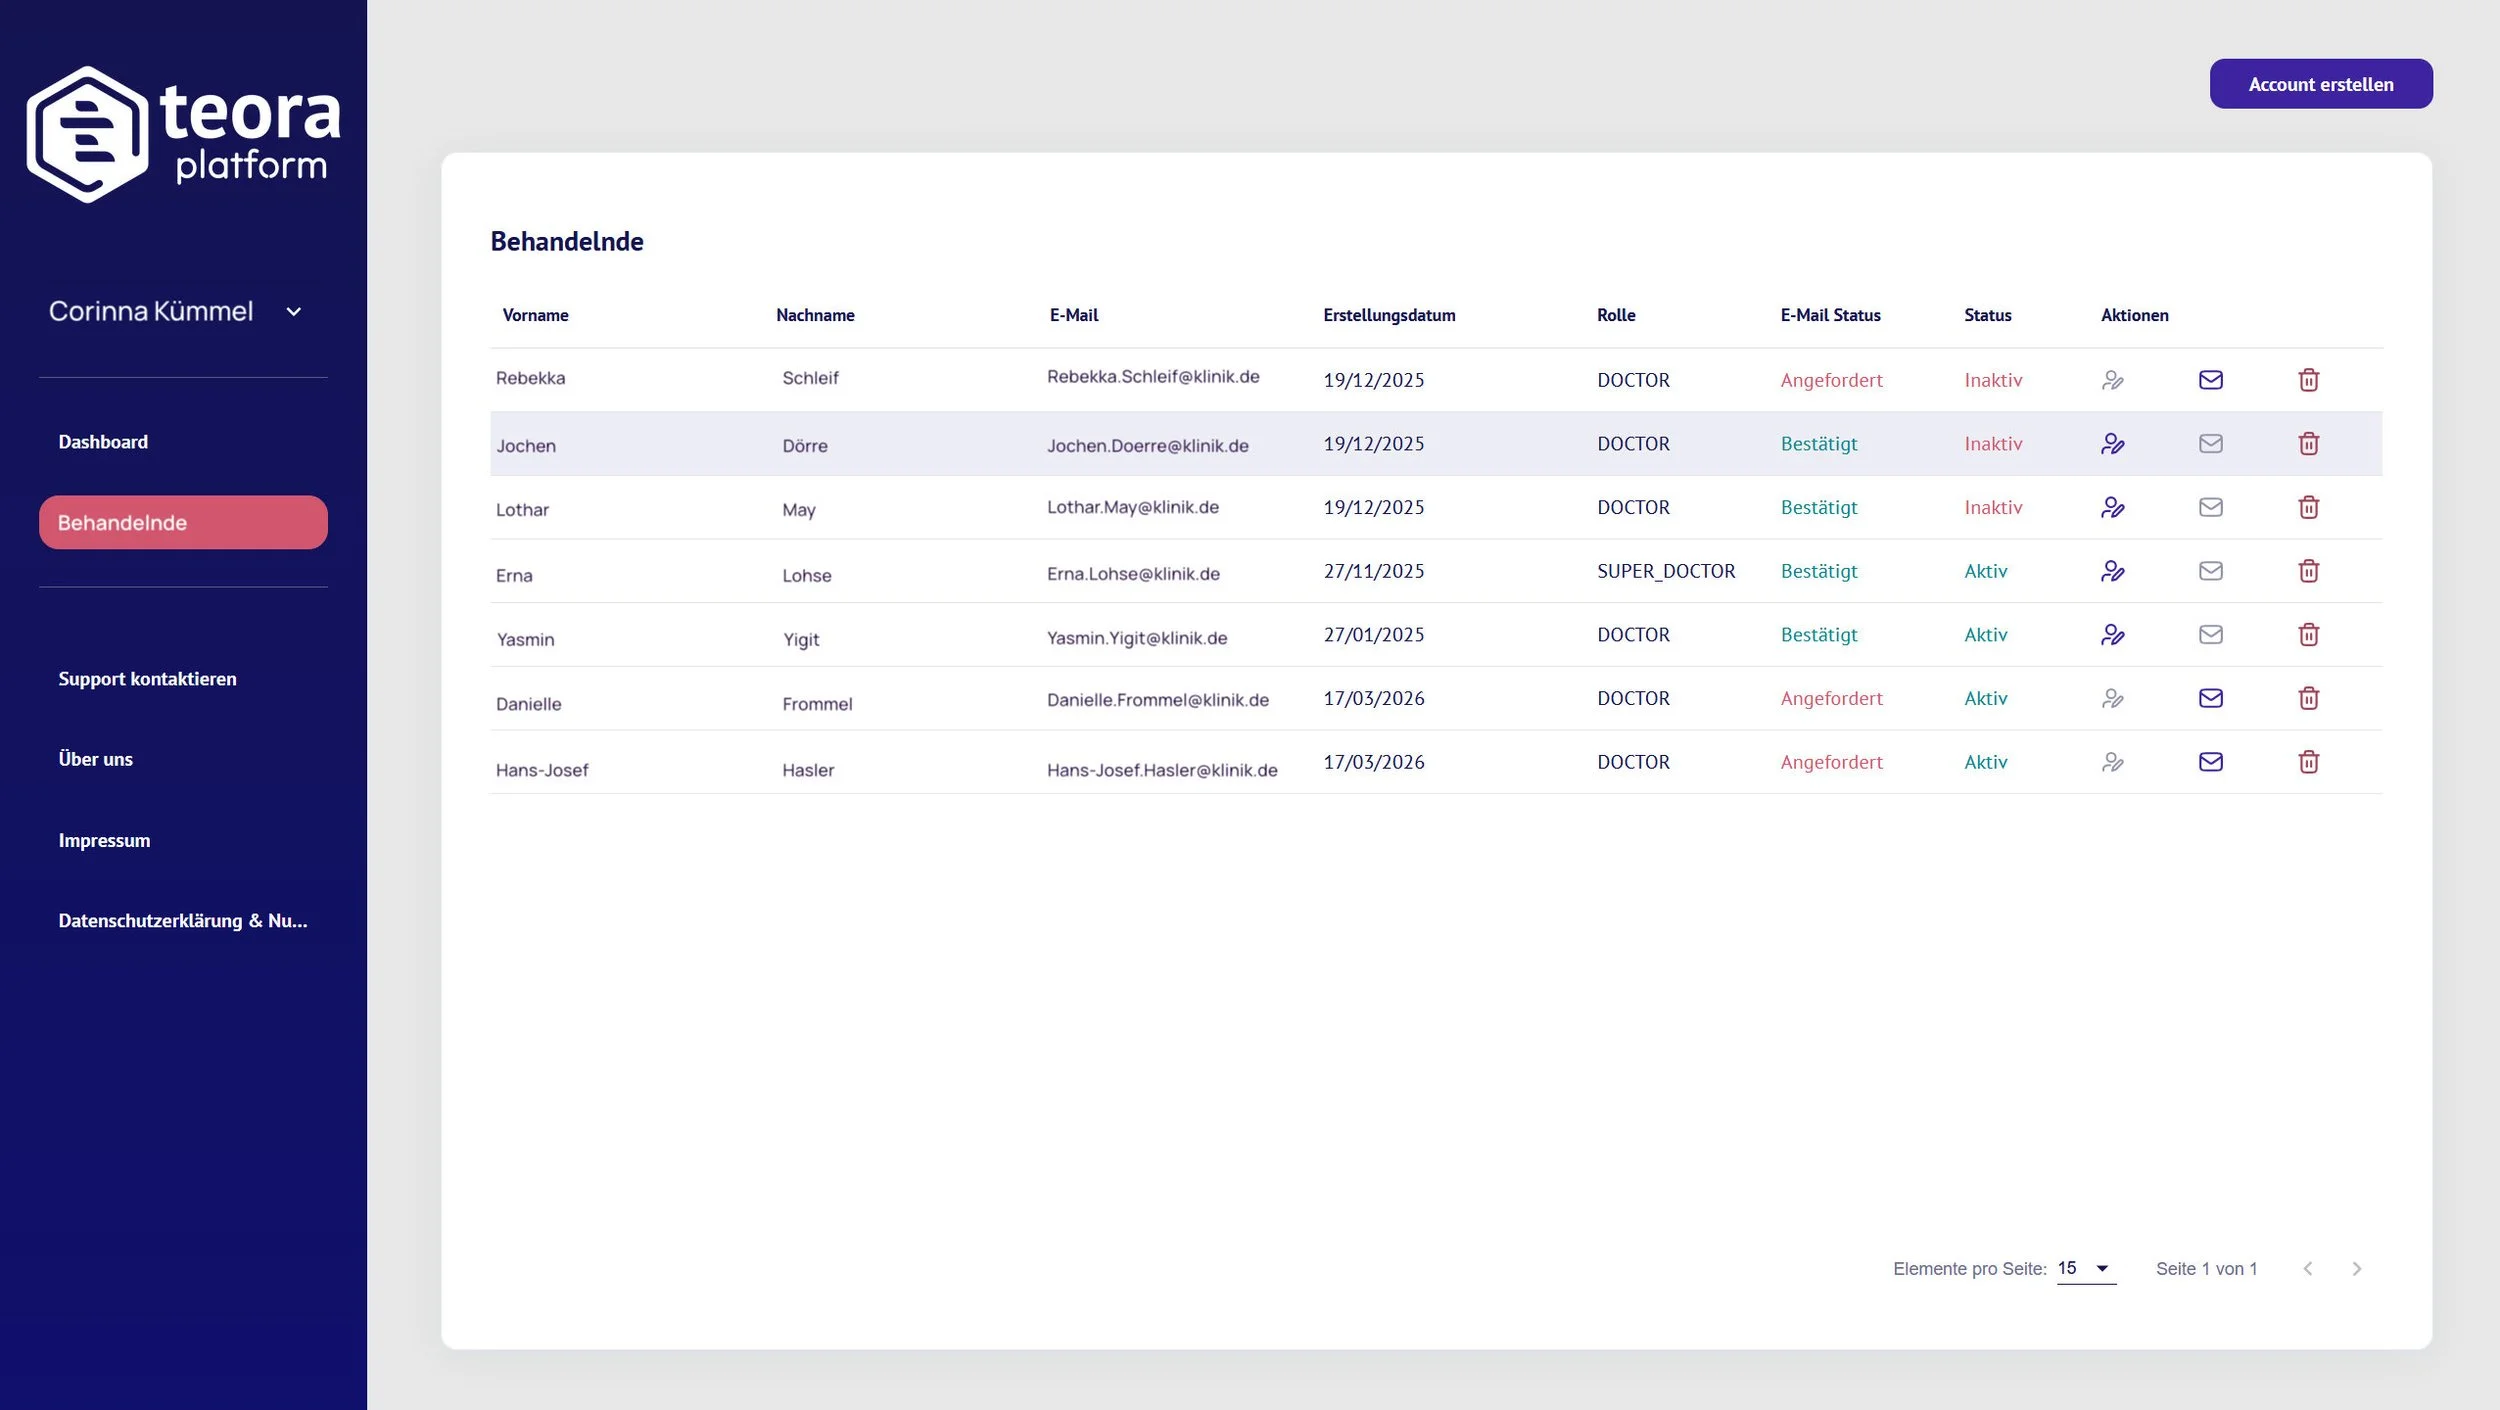Click the Nachname column header
This screenshot has height=1410, width=2500.
coord(815,315)
